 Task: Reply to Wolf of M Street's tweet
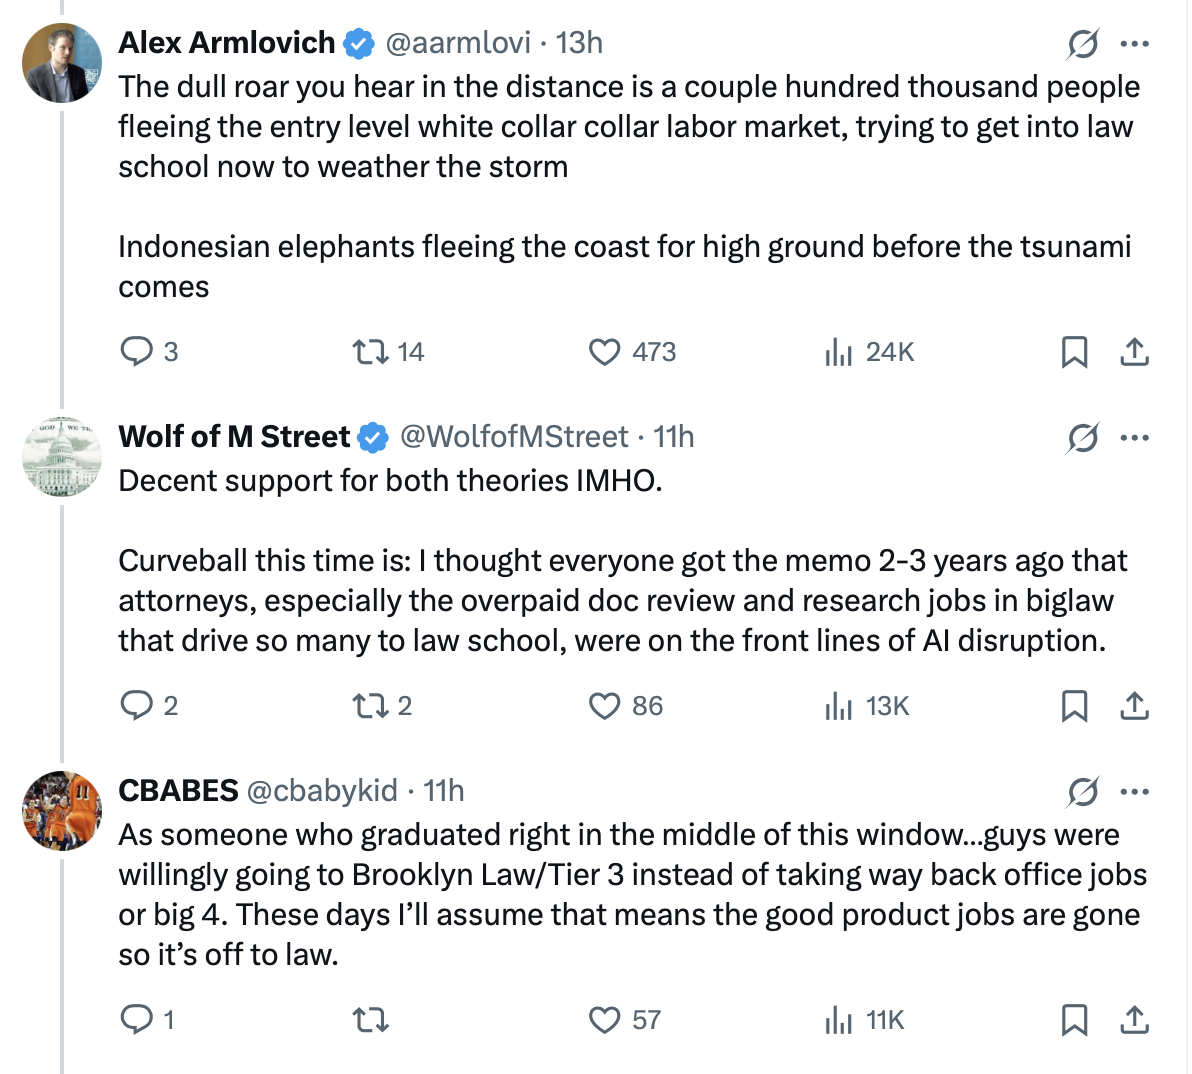135,706
